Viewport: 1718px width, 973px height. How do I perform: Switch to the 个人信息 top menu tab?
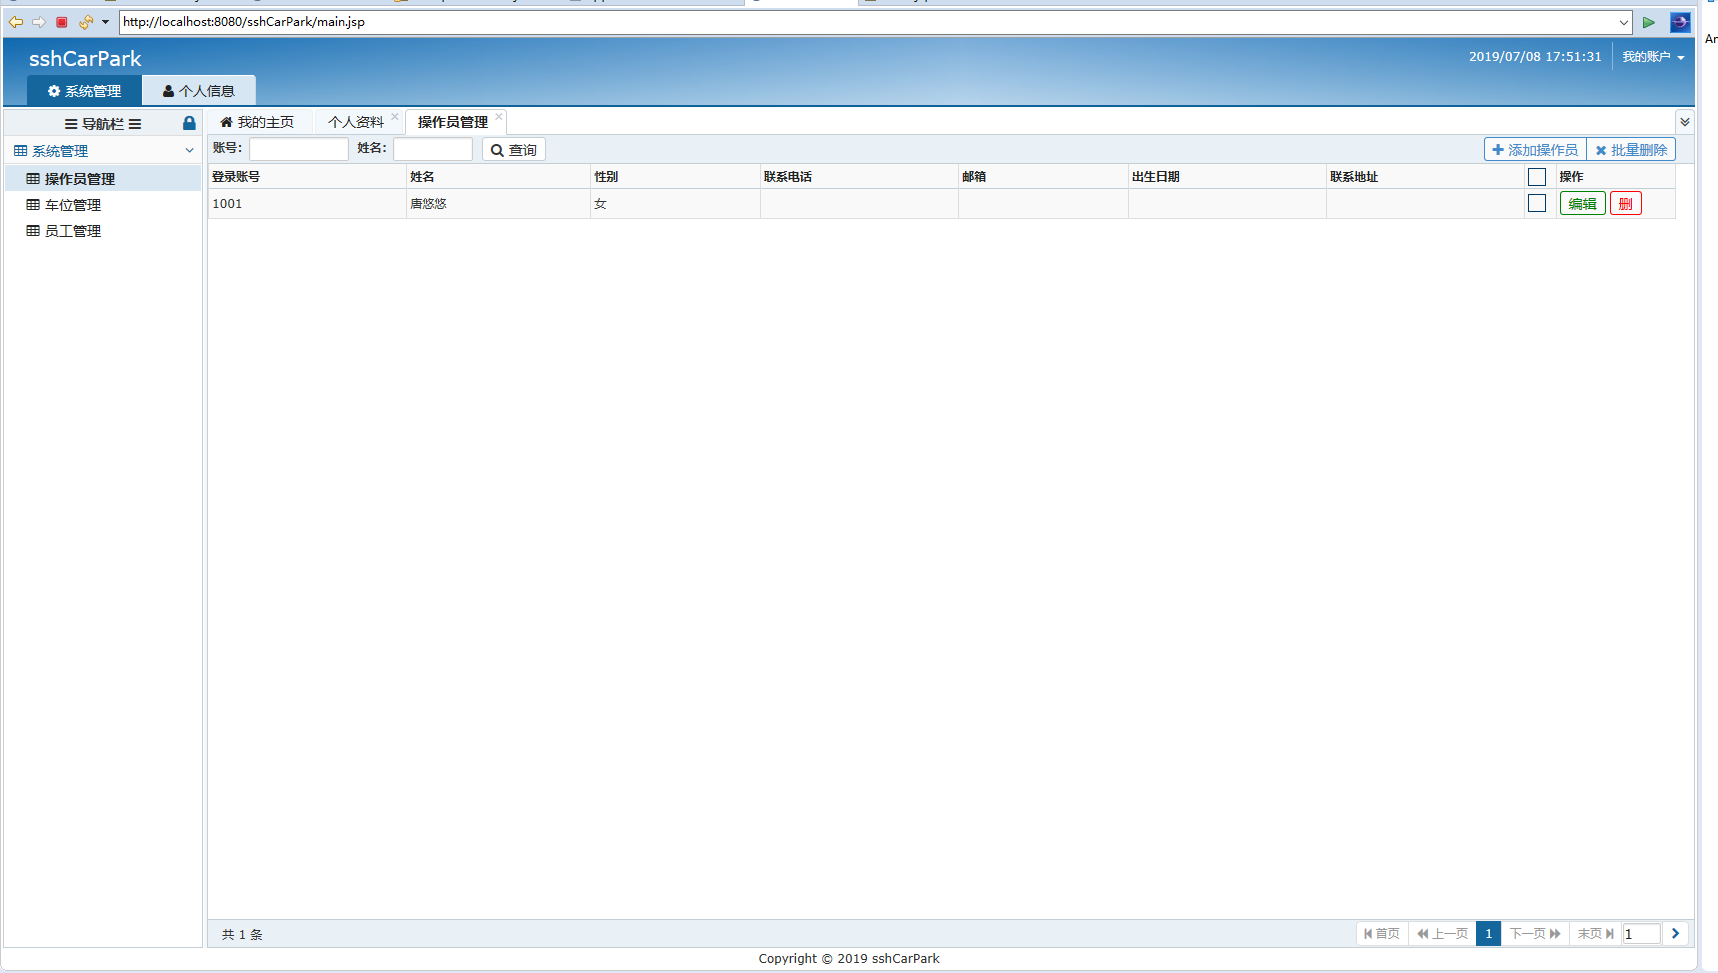[x=198, y=91]
